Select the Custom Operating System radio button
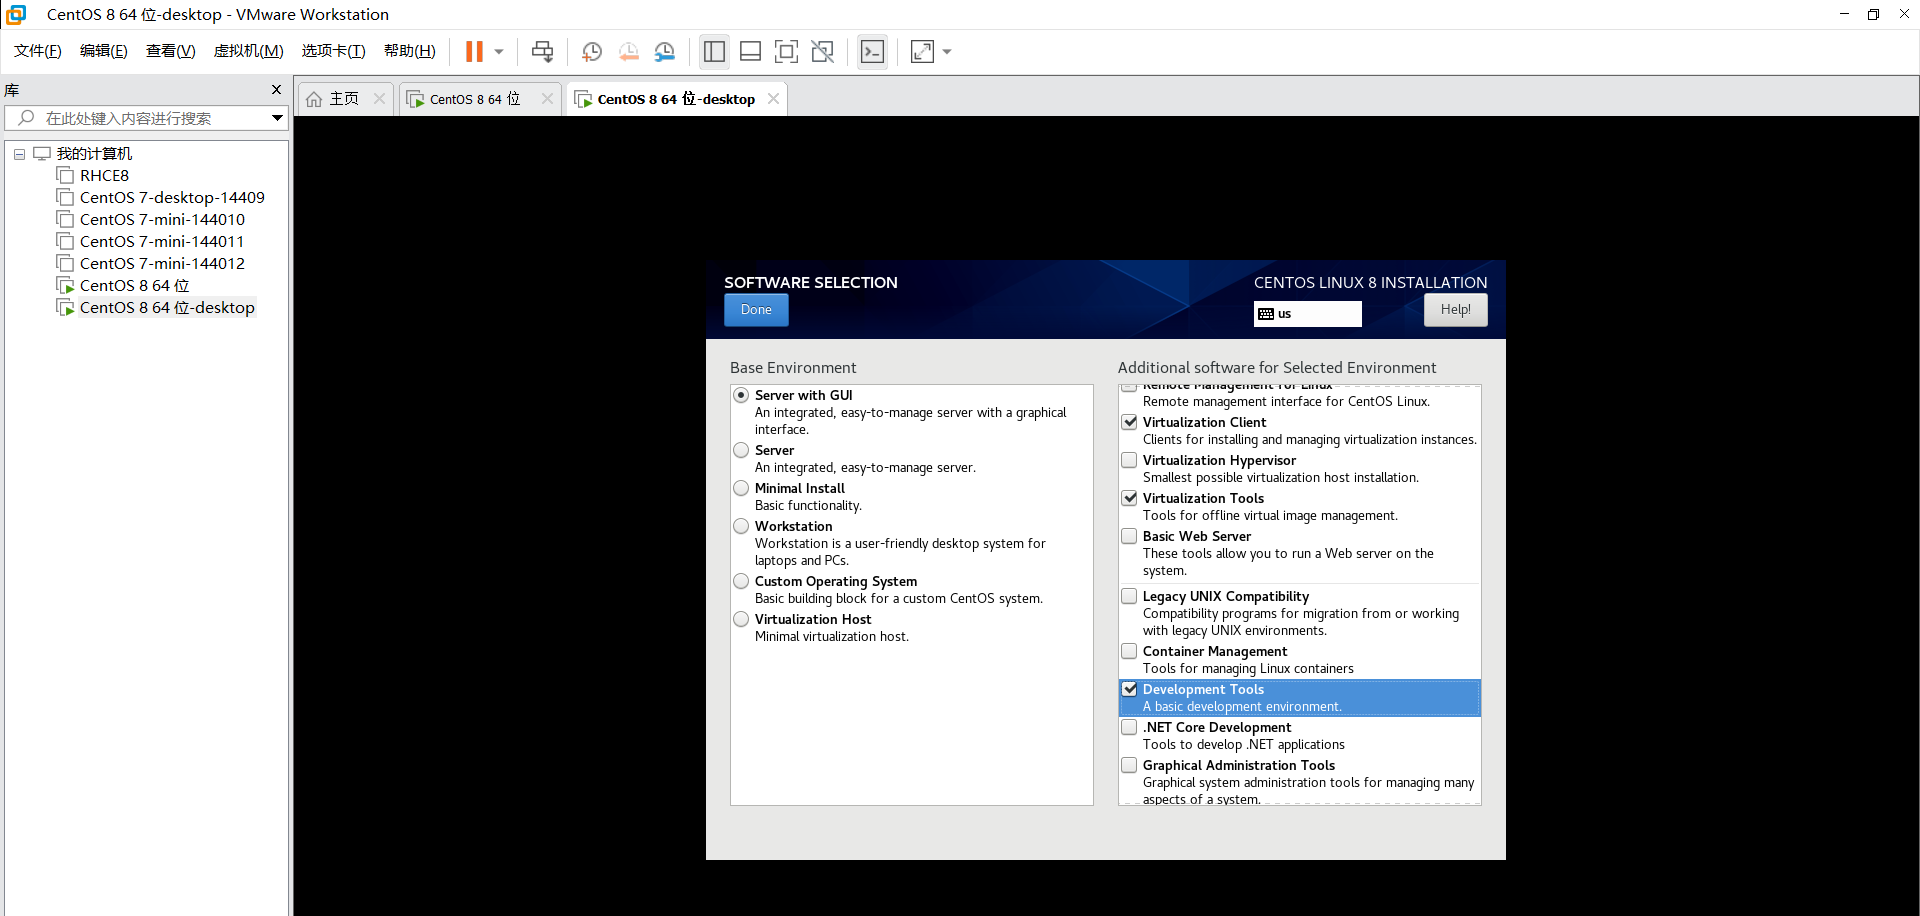 point(741,582)
